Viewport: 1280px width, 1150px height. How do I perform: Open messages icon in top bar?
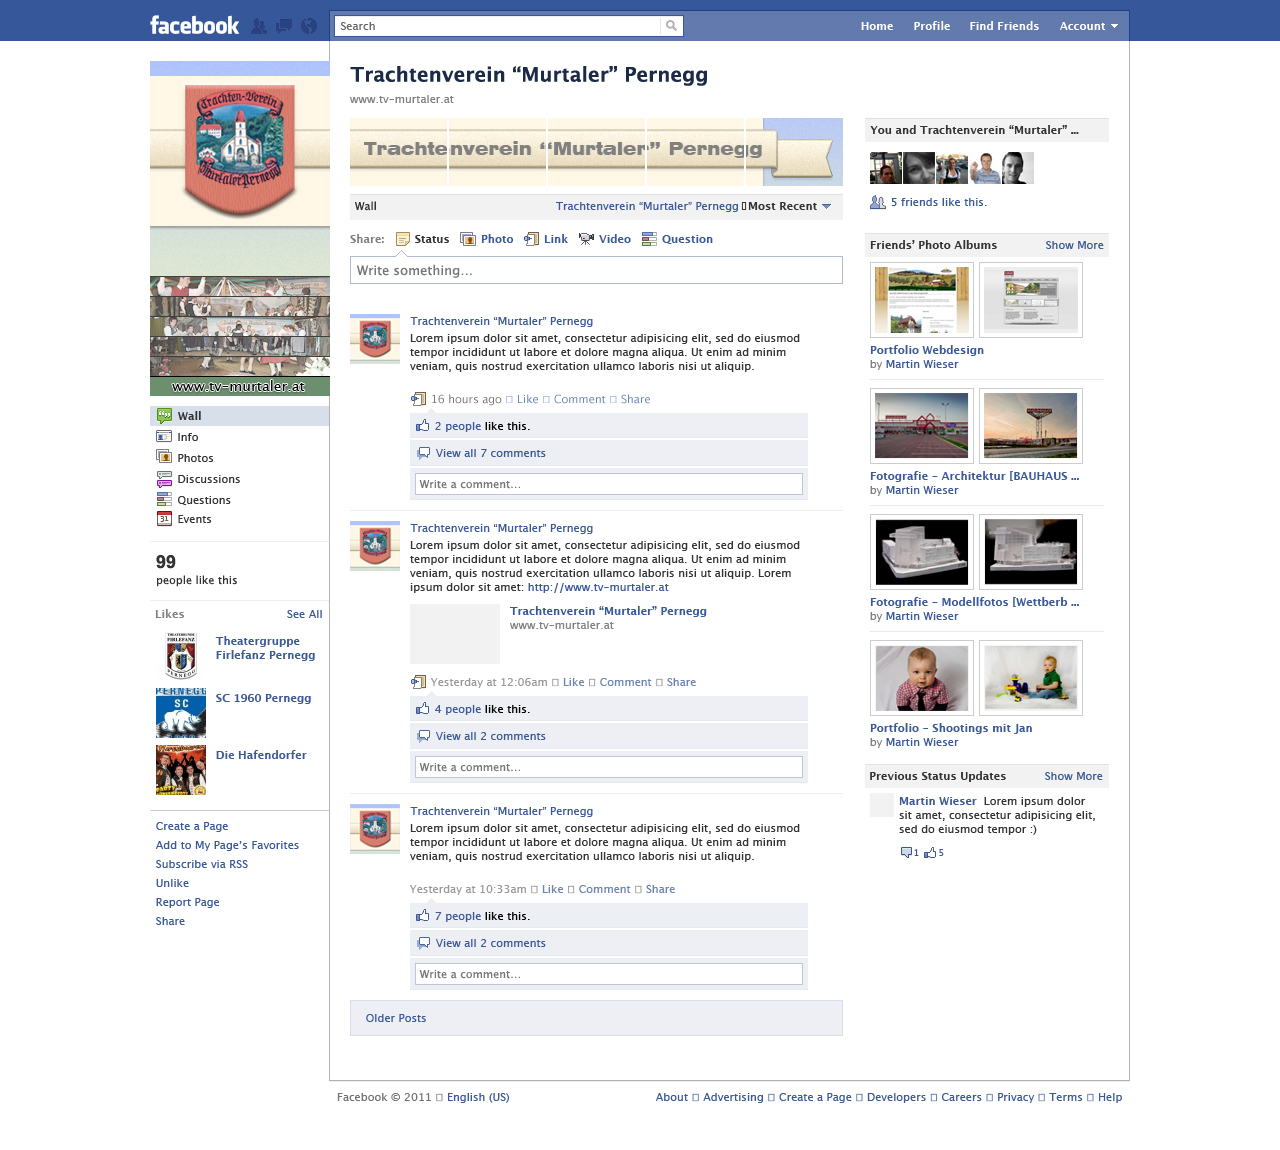(x=284, y=26)
